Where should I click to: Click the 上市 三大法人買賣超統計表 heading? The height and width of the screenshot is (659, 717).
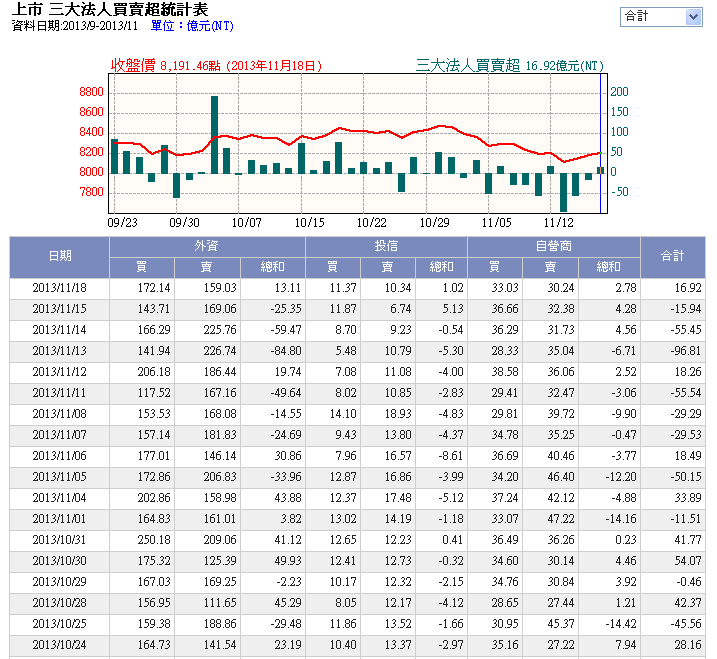coord(110,9)
